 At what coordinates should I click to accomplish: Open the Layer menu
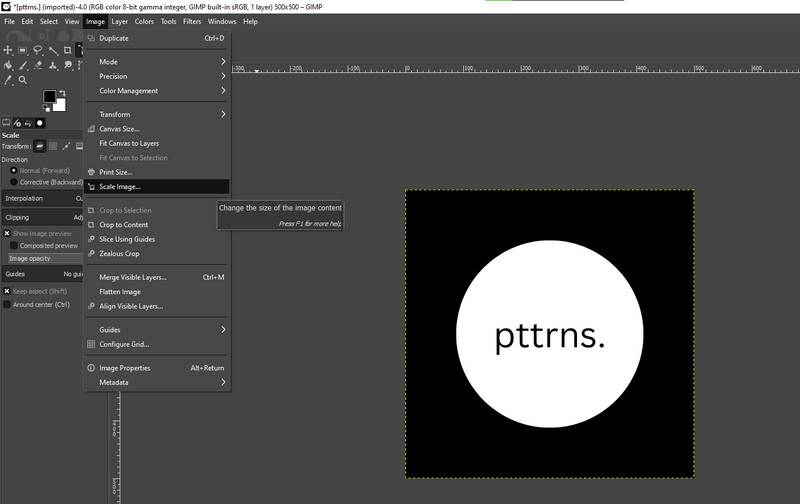tap(120, 21)
